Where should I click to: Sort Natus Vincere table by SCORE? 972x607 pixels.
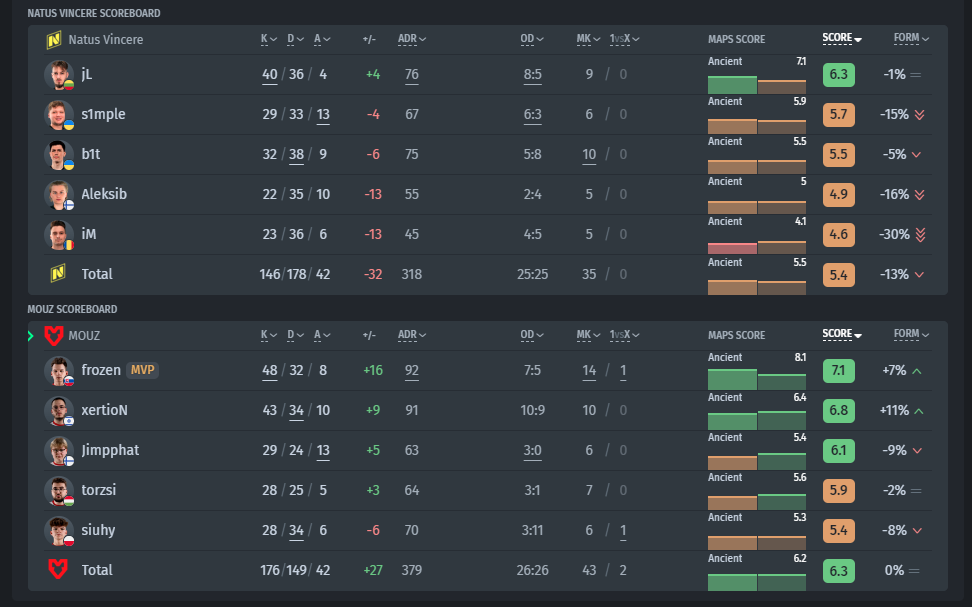point(842,38)
